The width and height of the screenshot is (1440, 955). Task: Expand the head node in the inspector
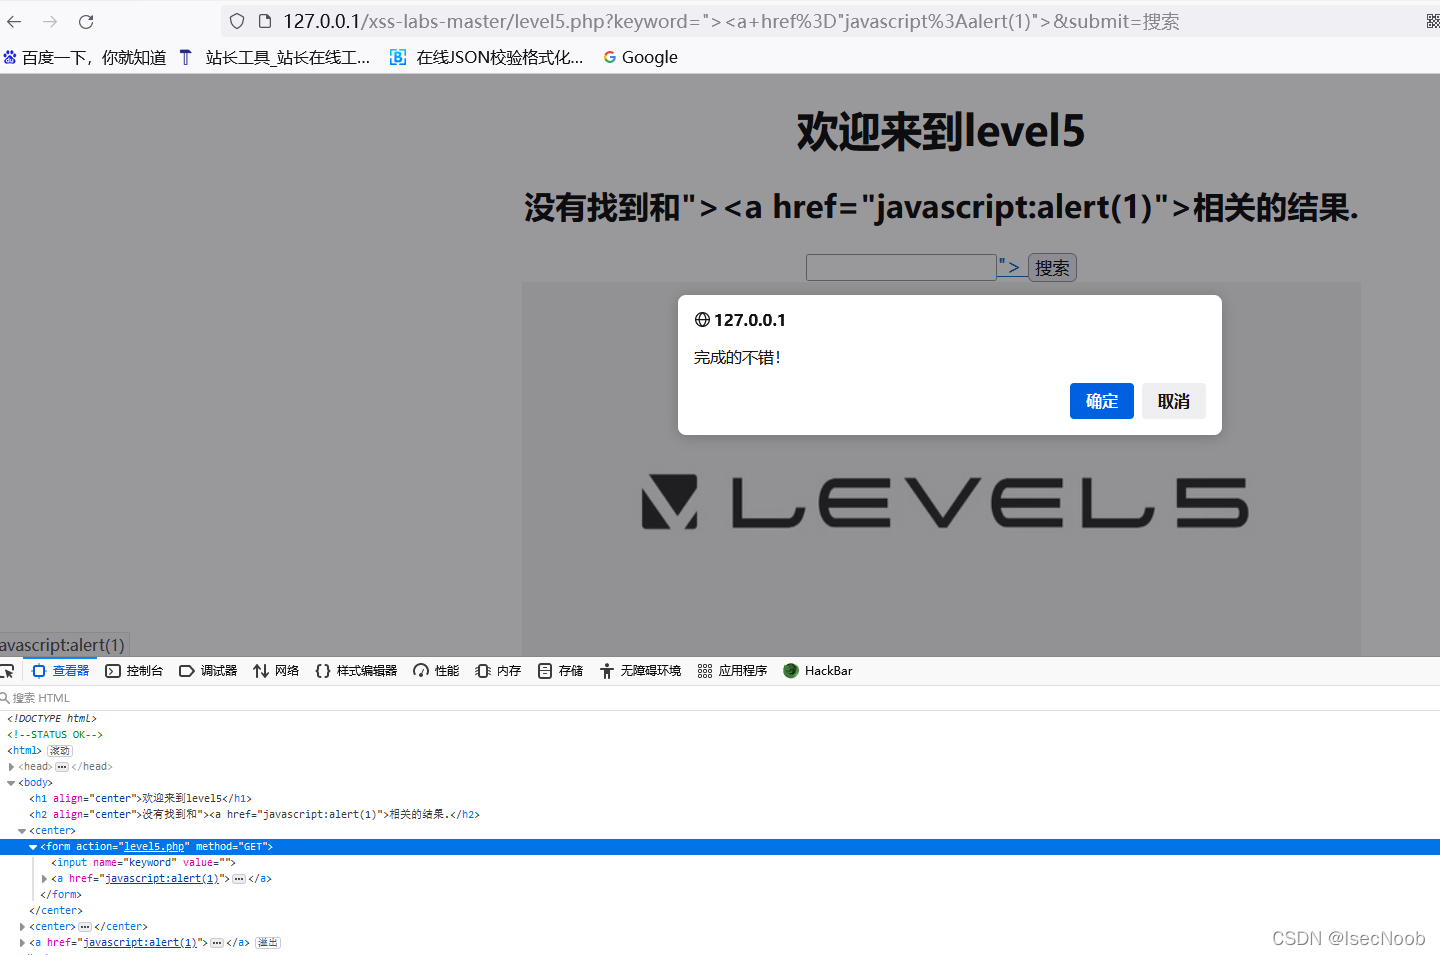point(11,766)
